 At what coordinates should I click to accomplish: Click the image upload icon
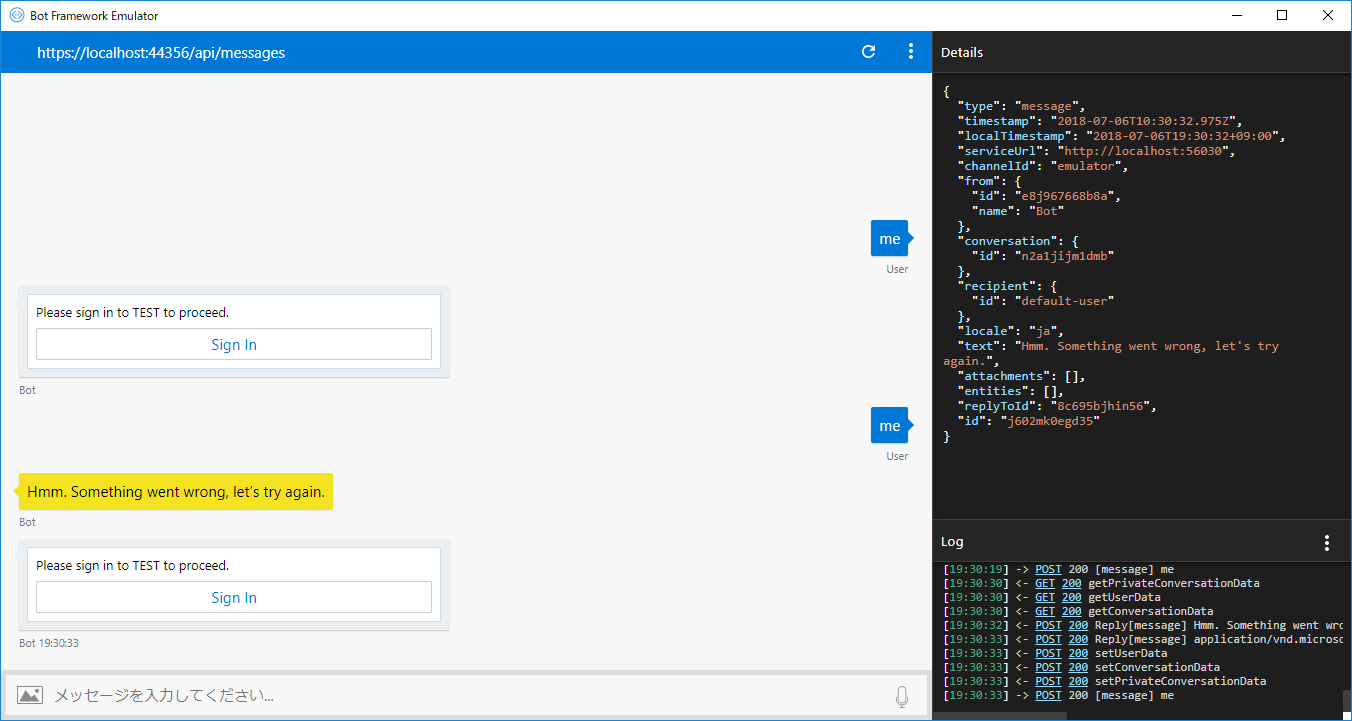pyautogui.click(x=30, y=695)
